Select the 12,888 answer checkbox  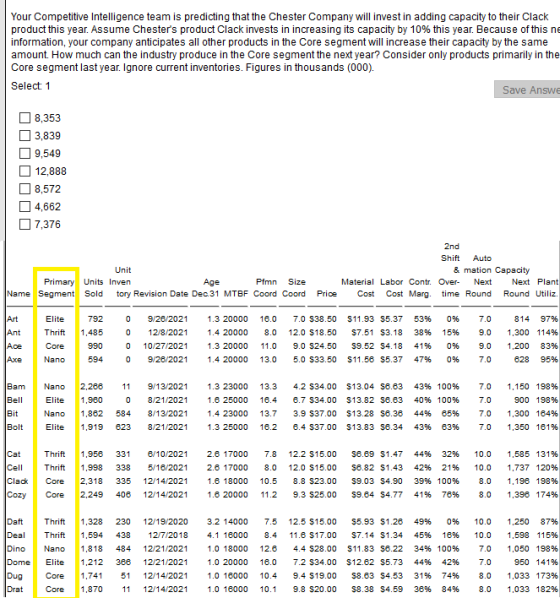(x=25, y=171)
